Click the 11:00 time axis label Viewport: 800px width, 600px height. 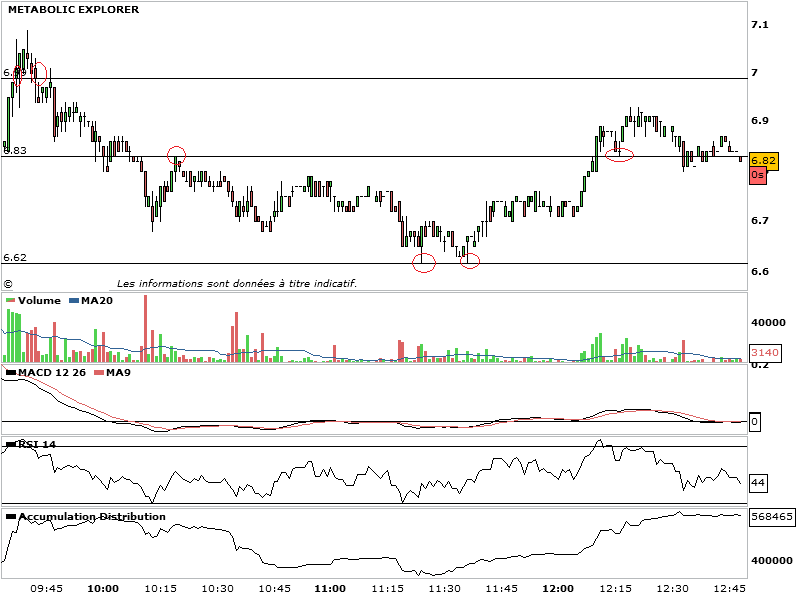[330, 589]
